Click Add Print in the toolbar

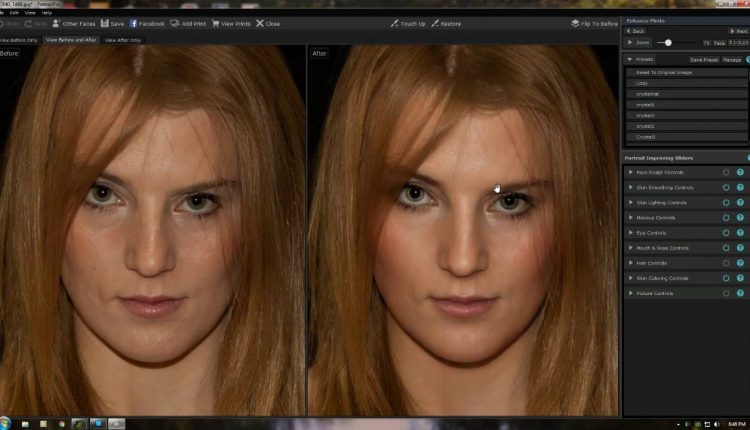pyautogui.click(x=188, y=23)
